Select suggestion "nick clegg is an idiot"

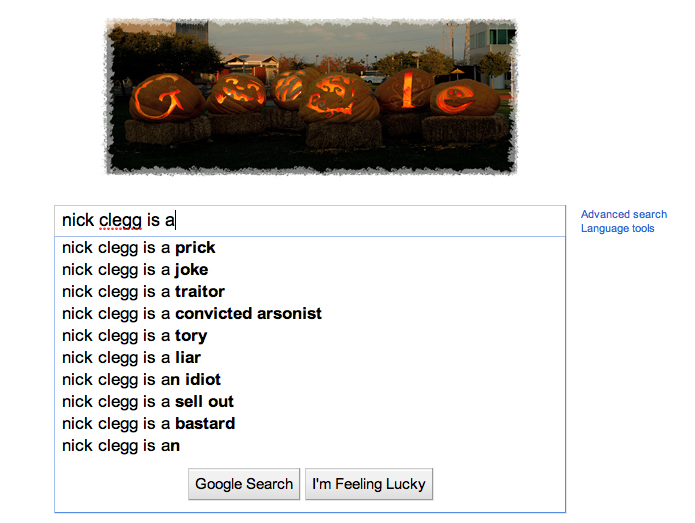[141, 380]
